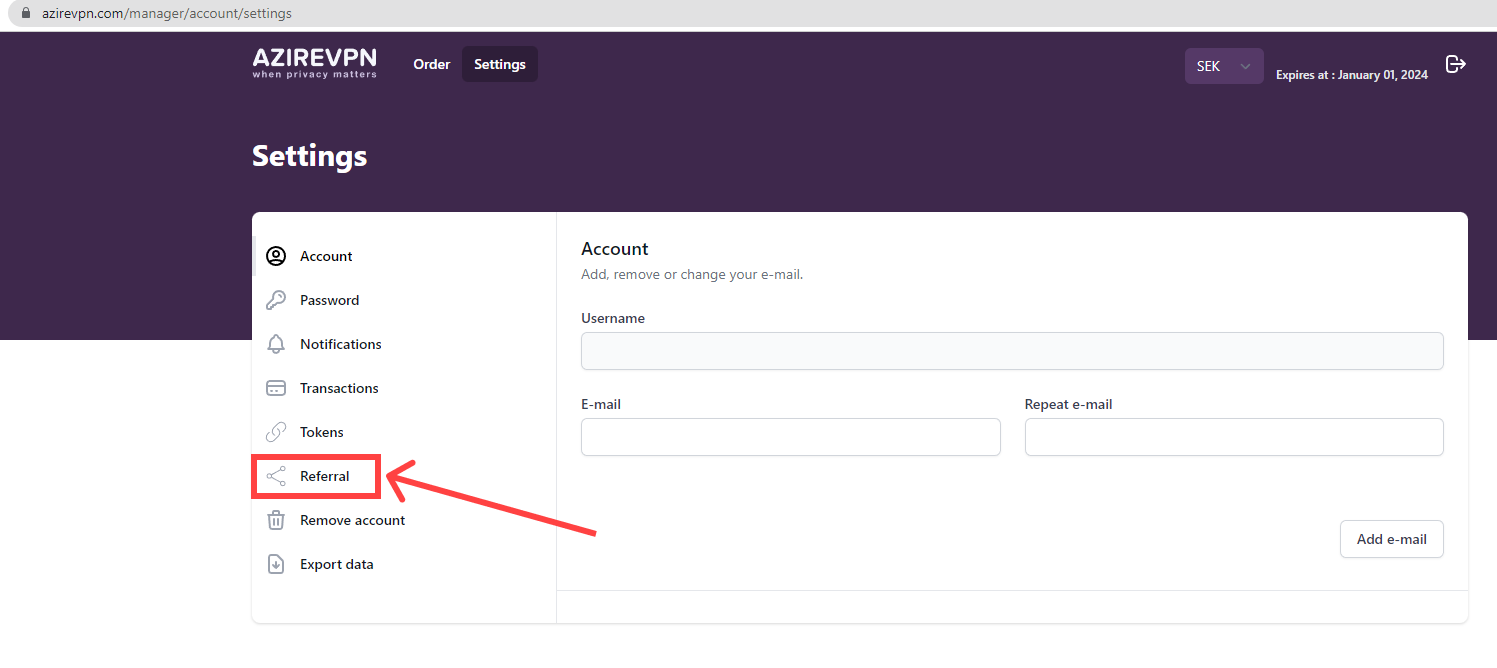Click the Transactions card icon
The image size is (1497, 668).
coord(276,388)
